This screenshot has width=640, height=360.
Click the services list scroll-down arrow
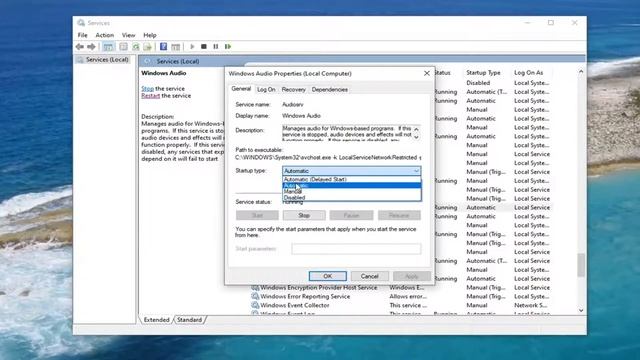tap(581, 311)
